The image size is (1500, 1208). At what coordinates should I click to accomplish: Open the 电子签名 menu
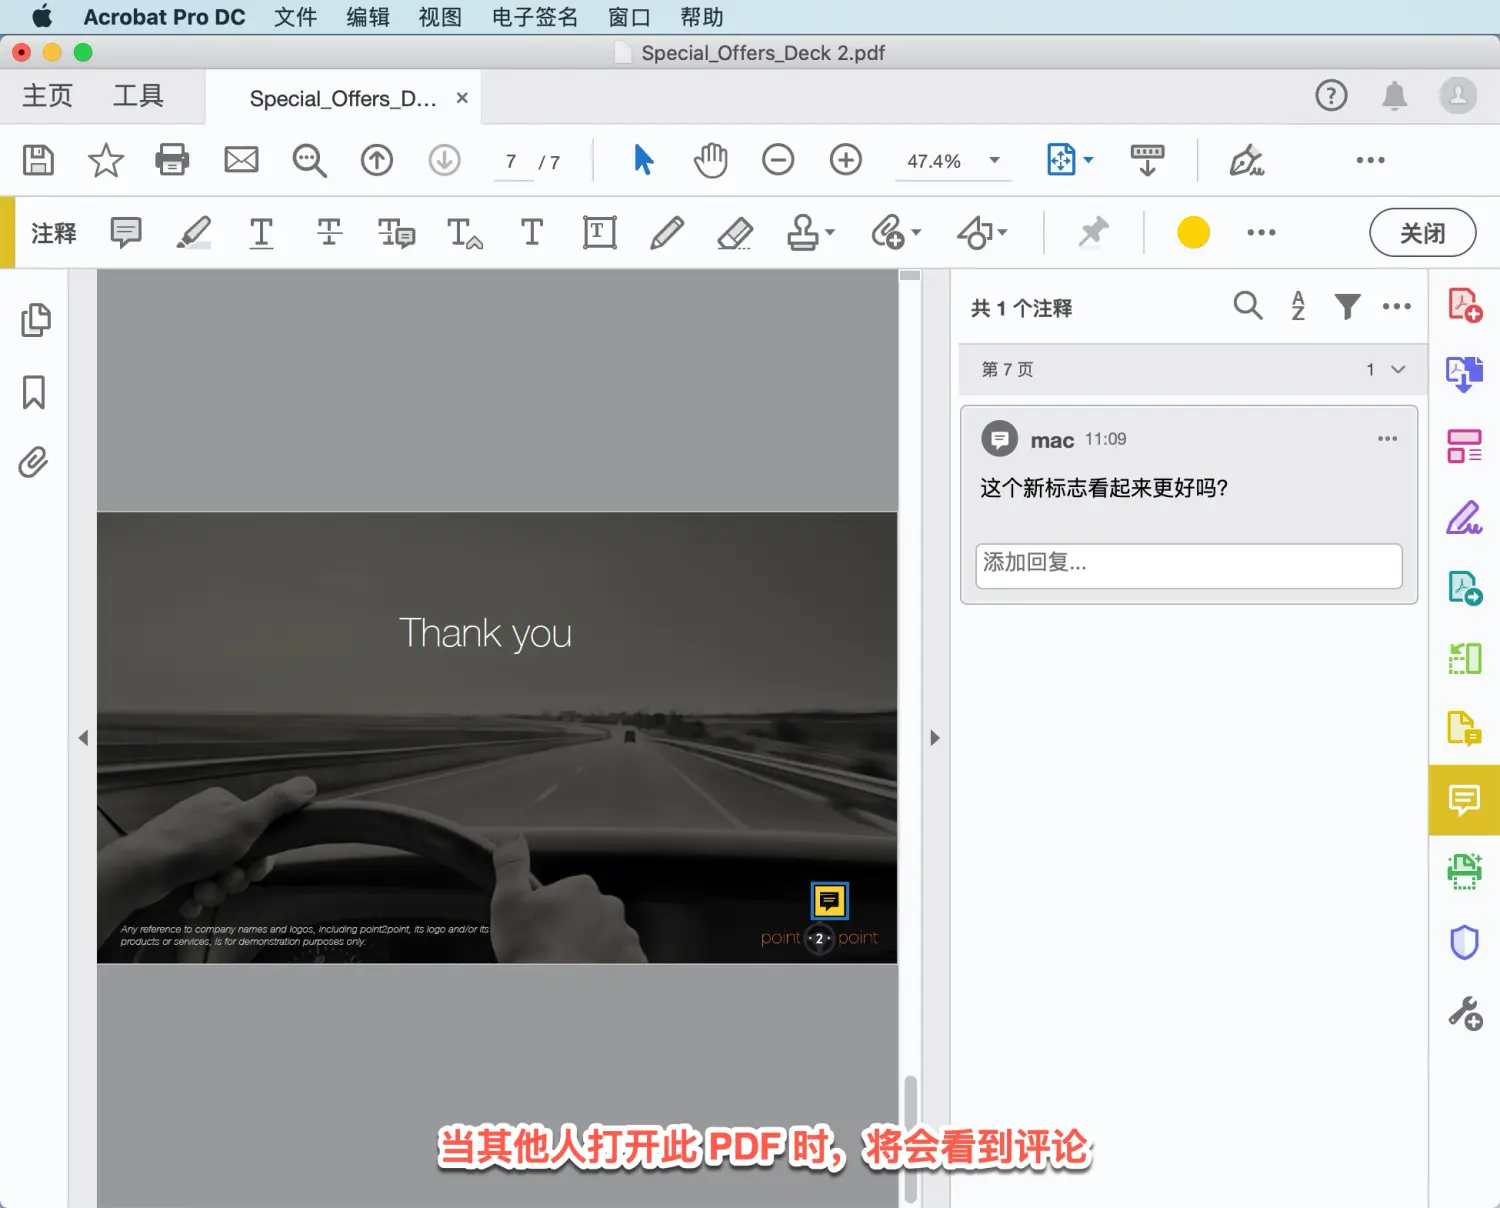click(x=535, y=17)
